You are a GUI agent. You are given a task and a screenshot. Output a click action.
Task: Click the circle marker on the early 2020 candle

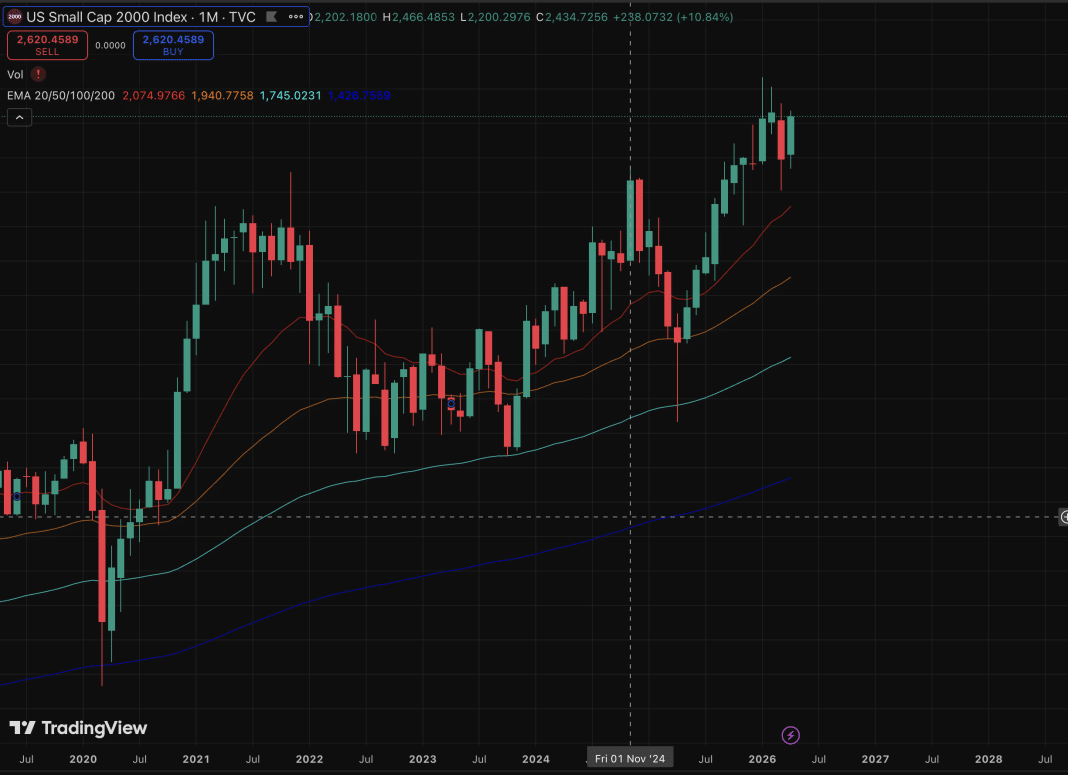tap(17, 496)
